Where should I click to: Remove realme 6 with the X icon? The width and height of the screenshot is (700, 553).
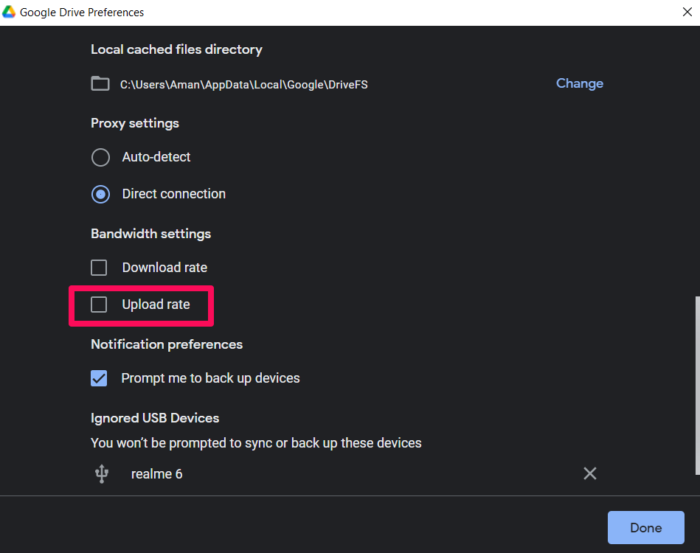point(590,474)
